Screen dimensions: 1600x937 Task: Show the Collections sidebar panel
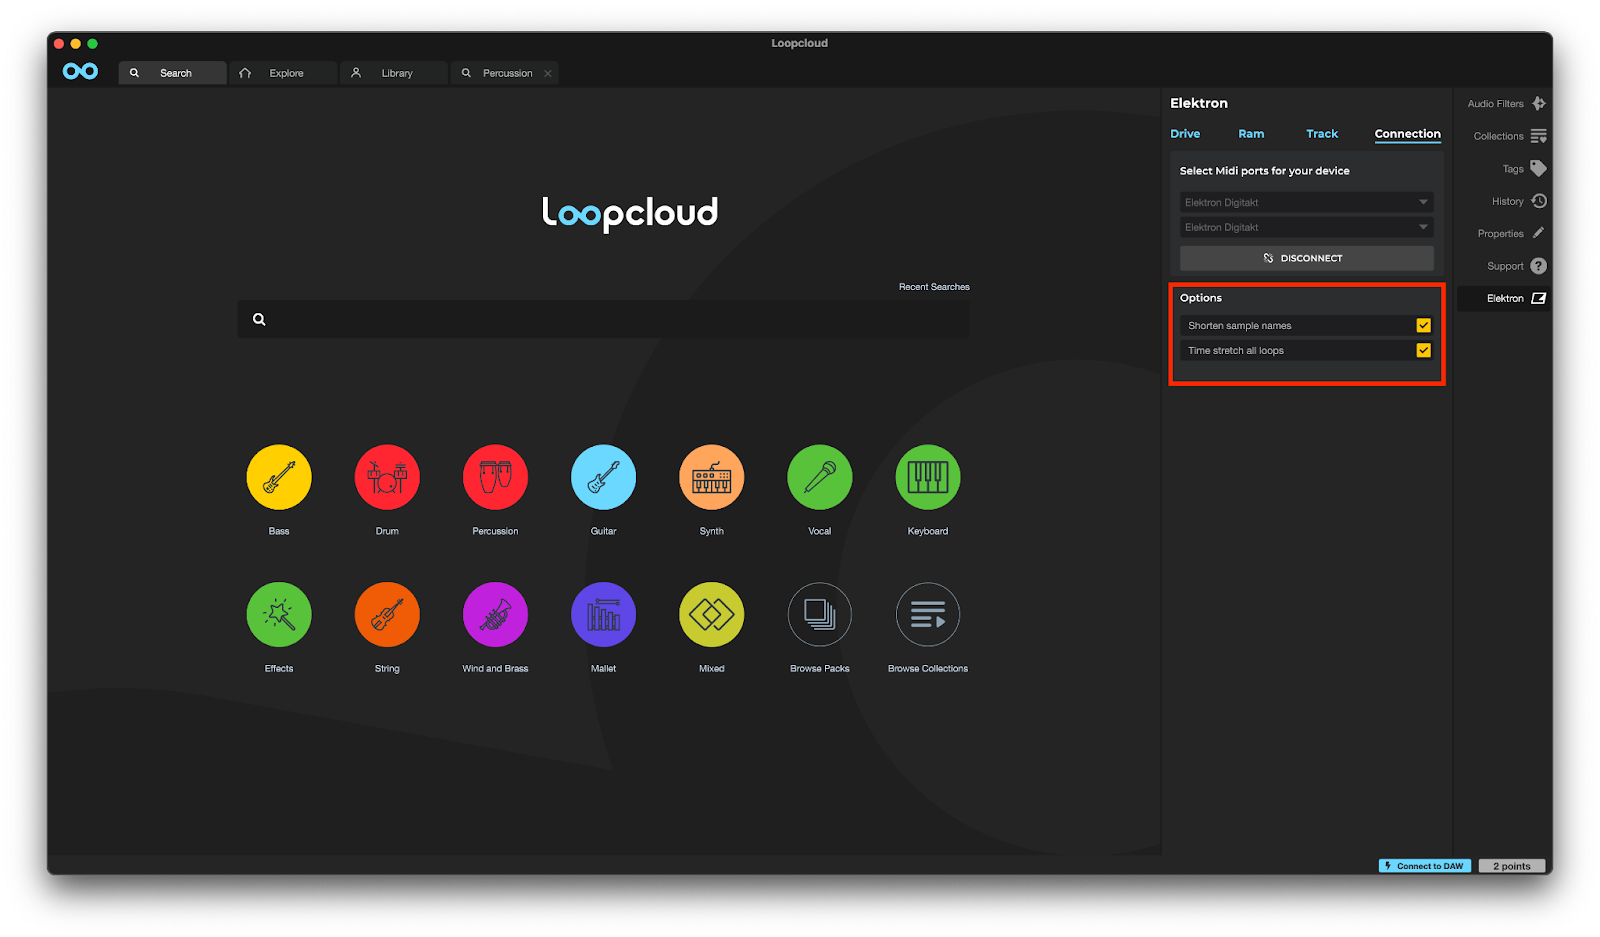pos(1510,136)
